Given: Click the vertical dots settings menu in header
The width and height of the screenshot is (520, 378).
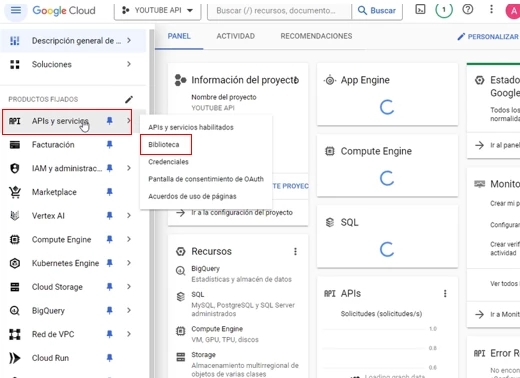Looking at the screenshot, I should pyautogui.click(x=491, y=10).
